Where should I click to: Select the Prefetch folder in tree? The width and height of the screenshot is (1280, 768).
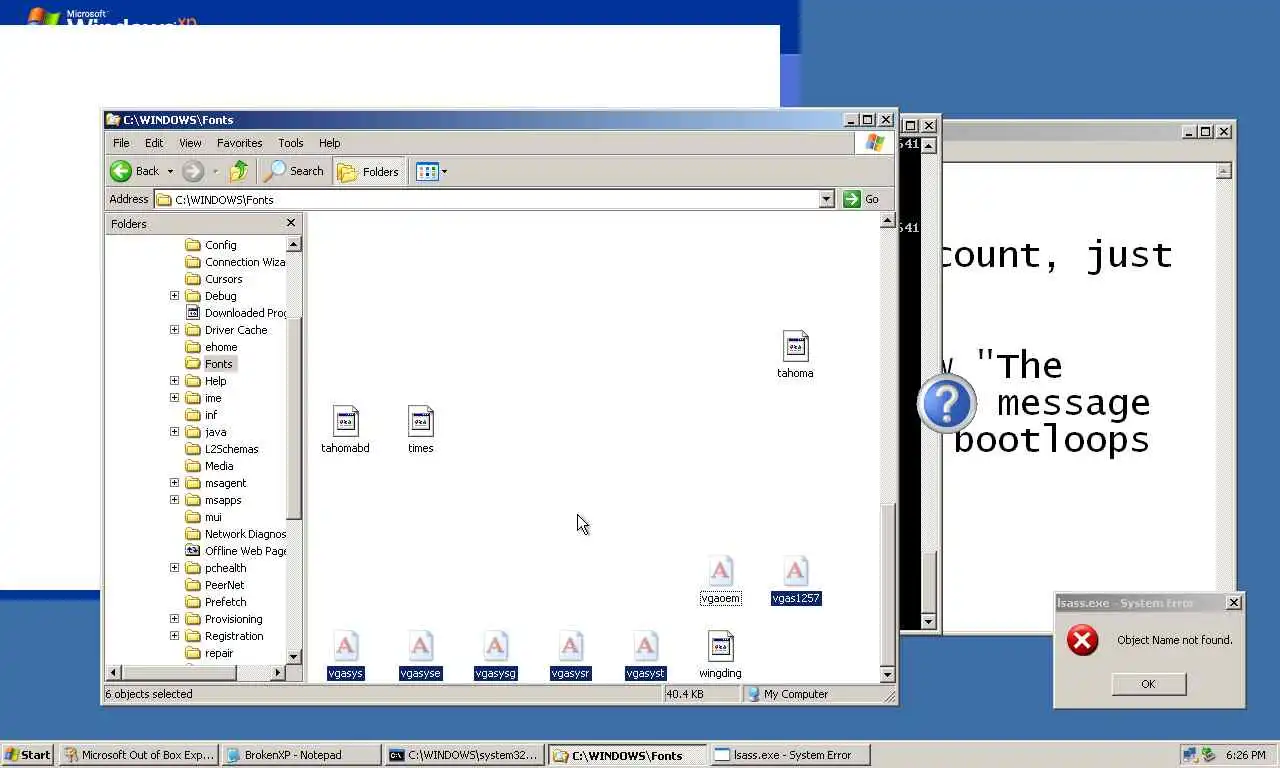click(x=225, y=602)
